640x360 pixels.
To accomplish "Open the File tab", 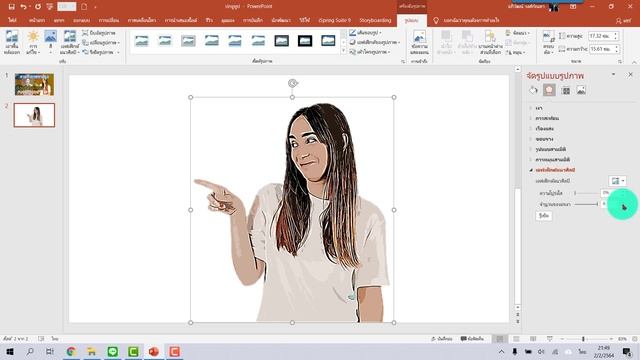I will coord(12,20).
